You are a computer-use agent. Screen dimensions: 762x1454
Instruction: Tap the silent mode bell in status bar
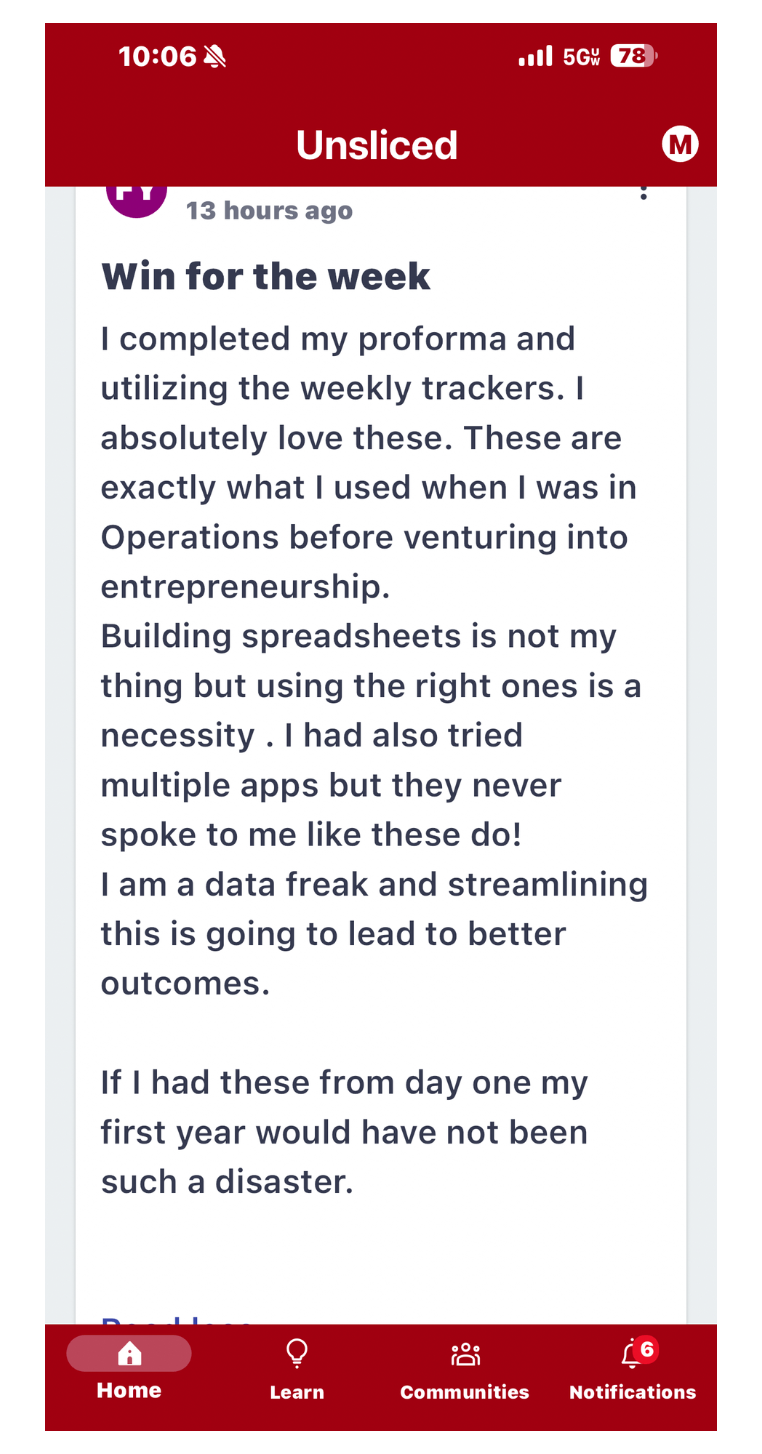pos(215,56)
